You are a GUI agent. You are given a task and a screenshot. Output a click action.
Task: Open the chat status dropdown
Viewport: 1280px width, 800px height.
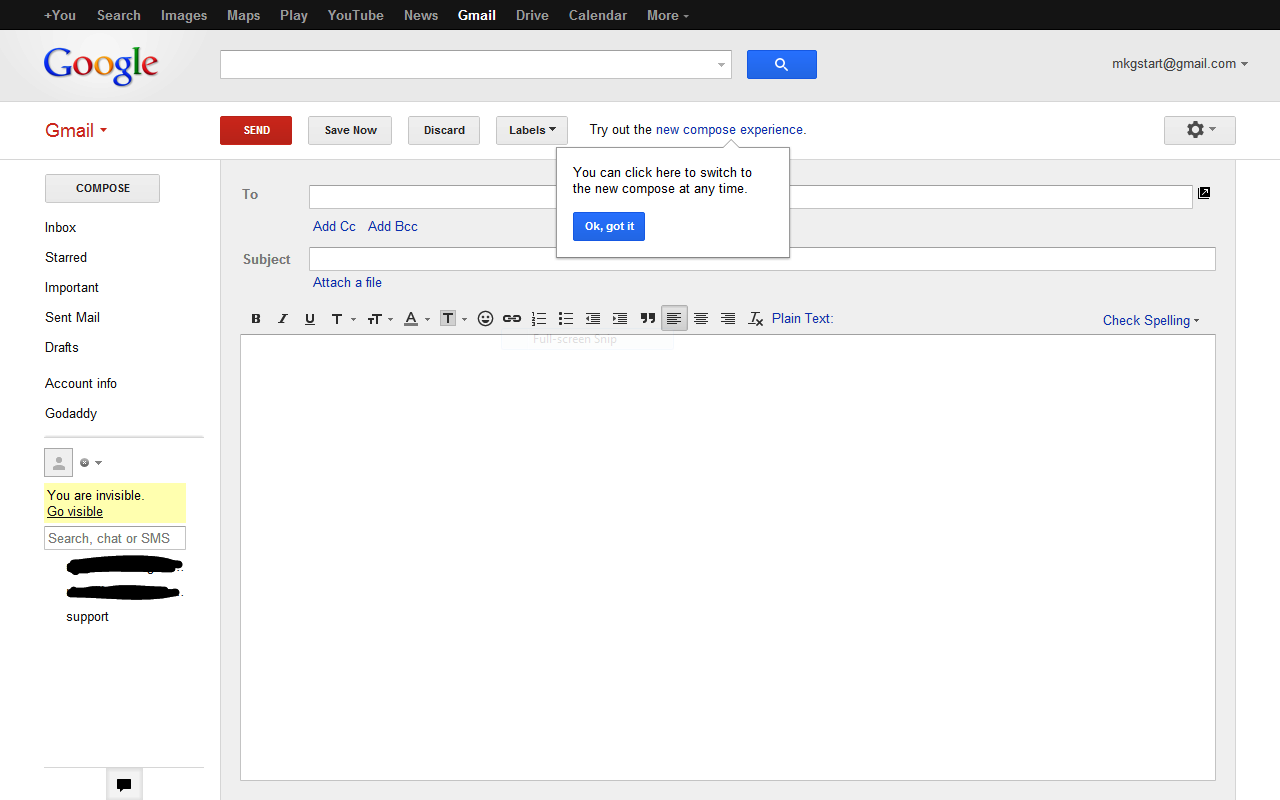(x=91, y=463)
